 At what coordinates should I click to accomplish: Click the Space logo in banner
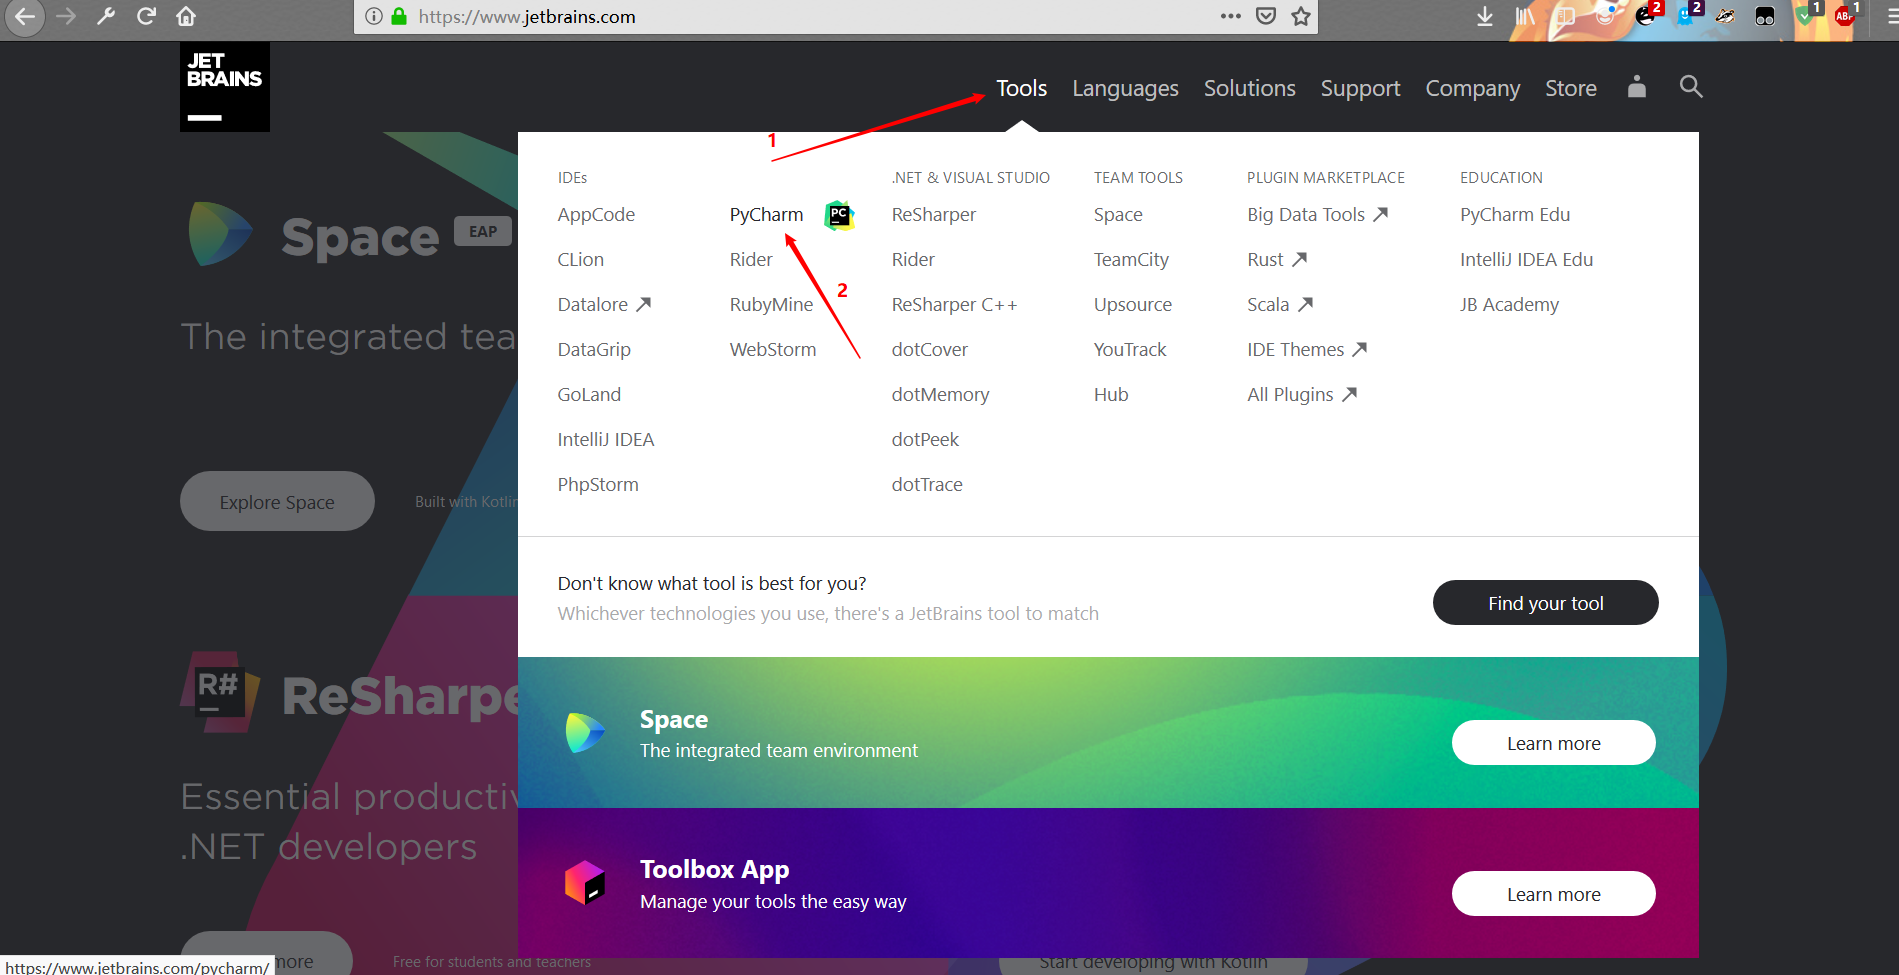pyautogui.click(x=585, y=732)
